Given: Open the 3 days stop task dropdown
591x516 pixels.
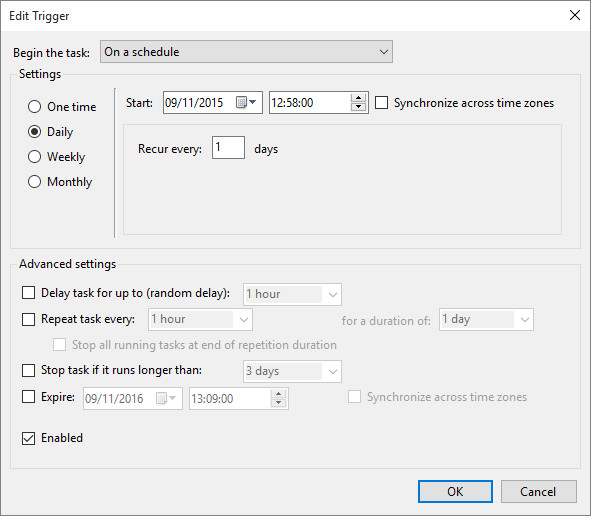Looking at the screenshot, I should 292,371.
